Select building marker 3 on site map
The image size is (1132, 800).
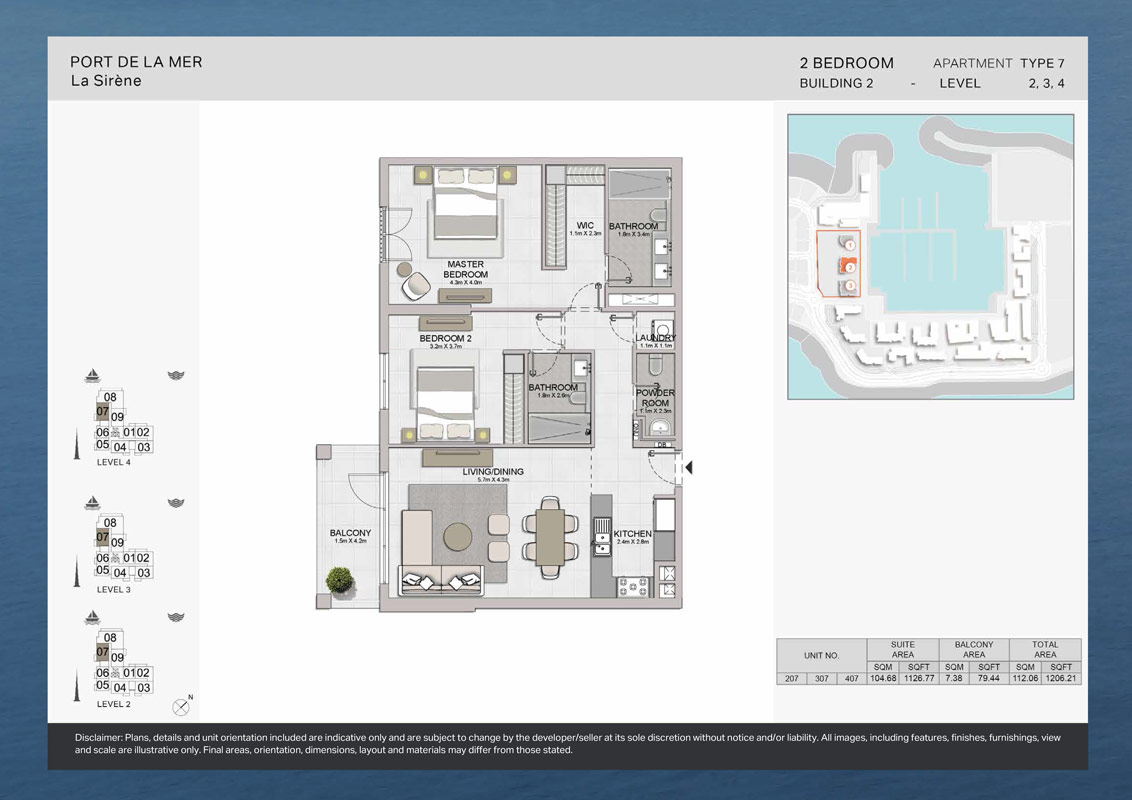click(x=849, y=287)
